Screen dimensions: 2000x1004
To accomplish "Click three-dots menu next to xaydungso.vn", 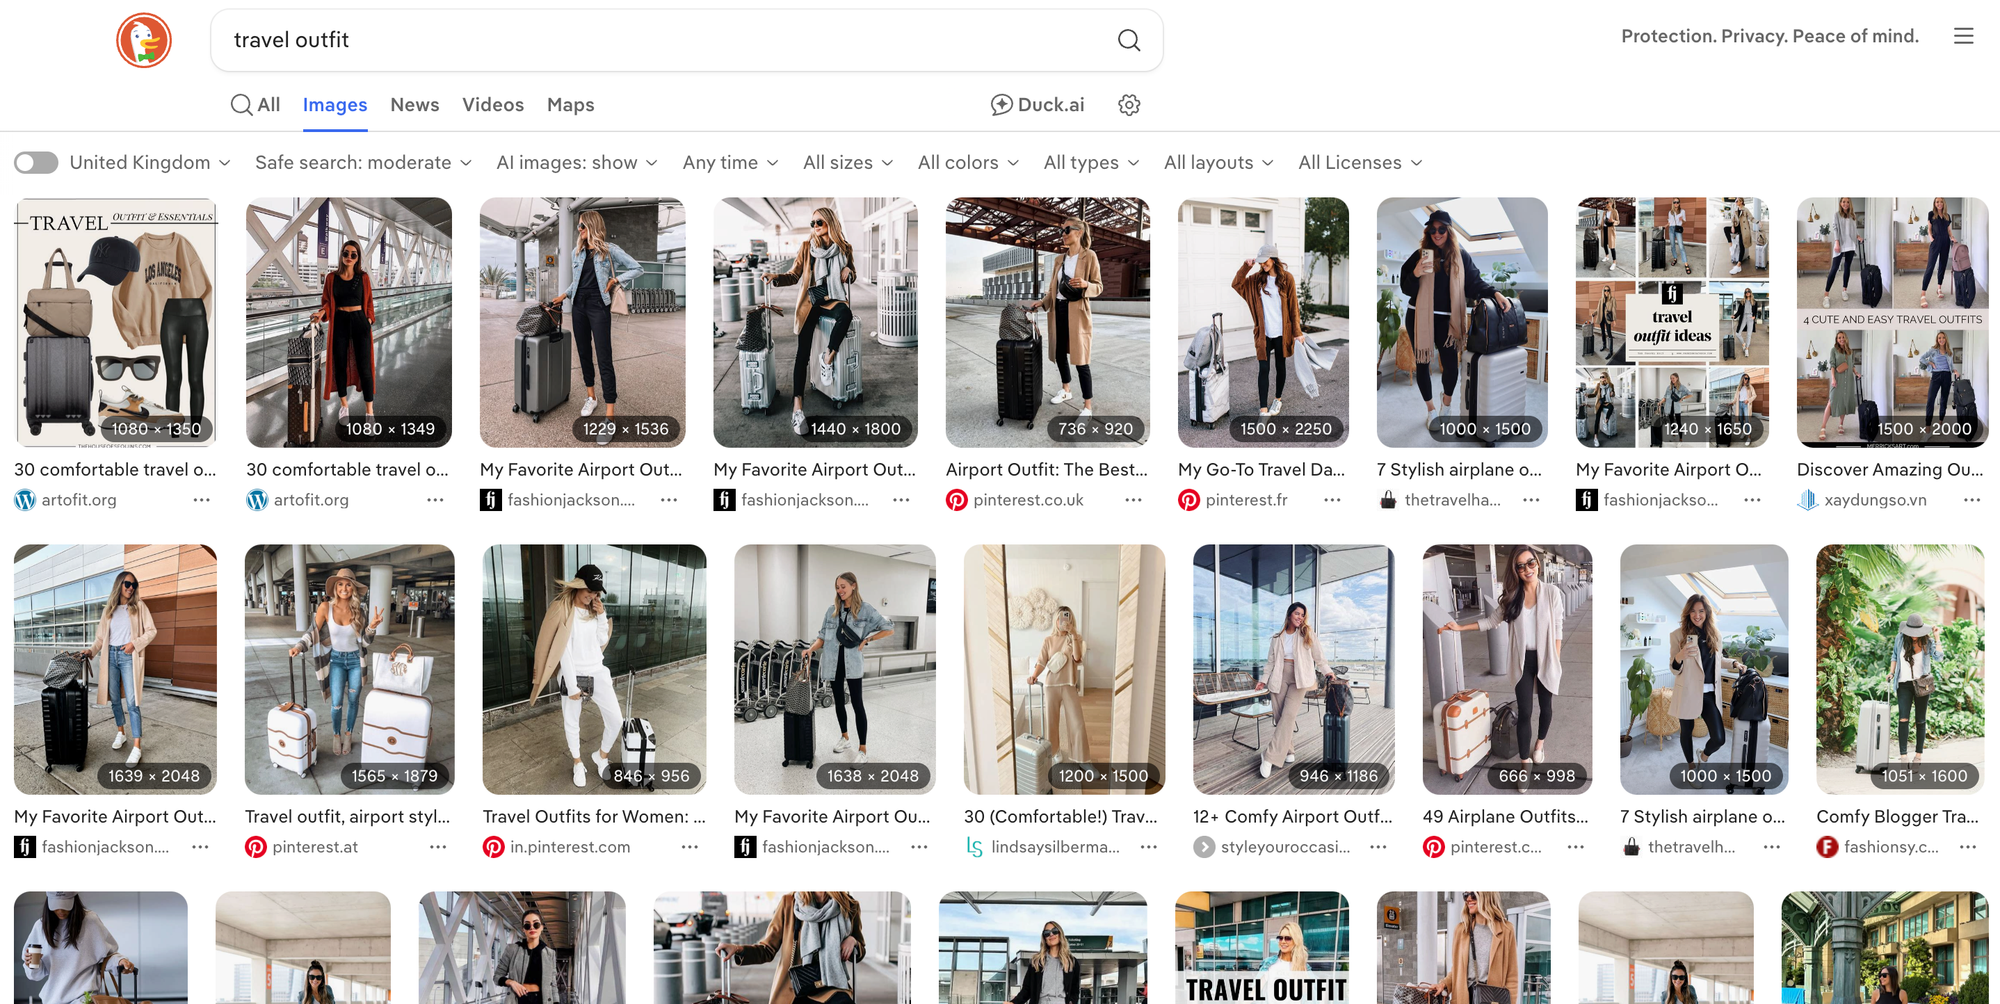I will (1971, 500).
